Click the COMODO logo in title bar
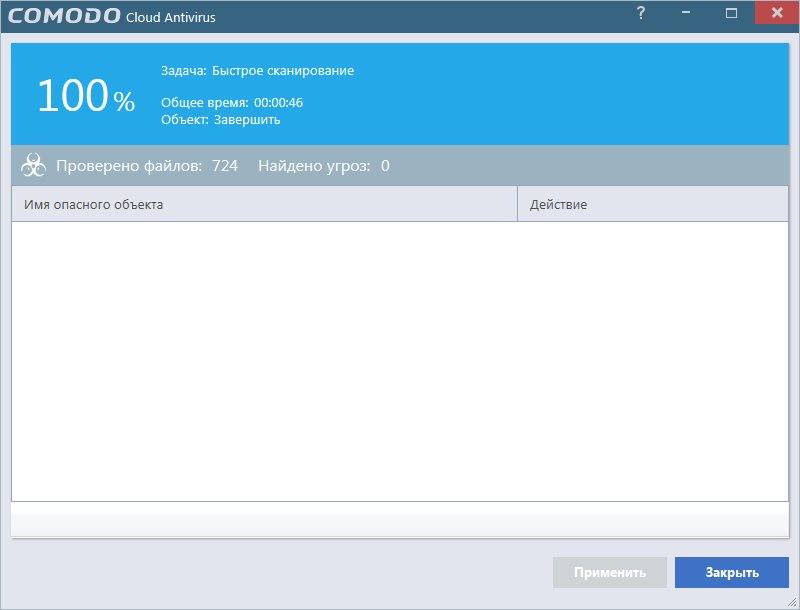 click(x=64, y=16)
